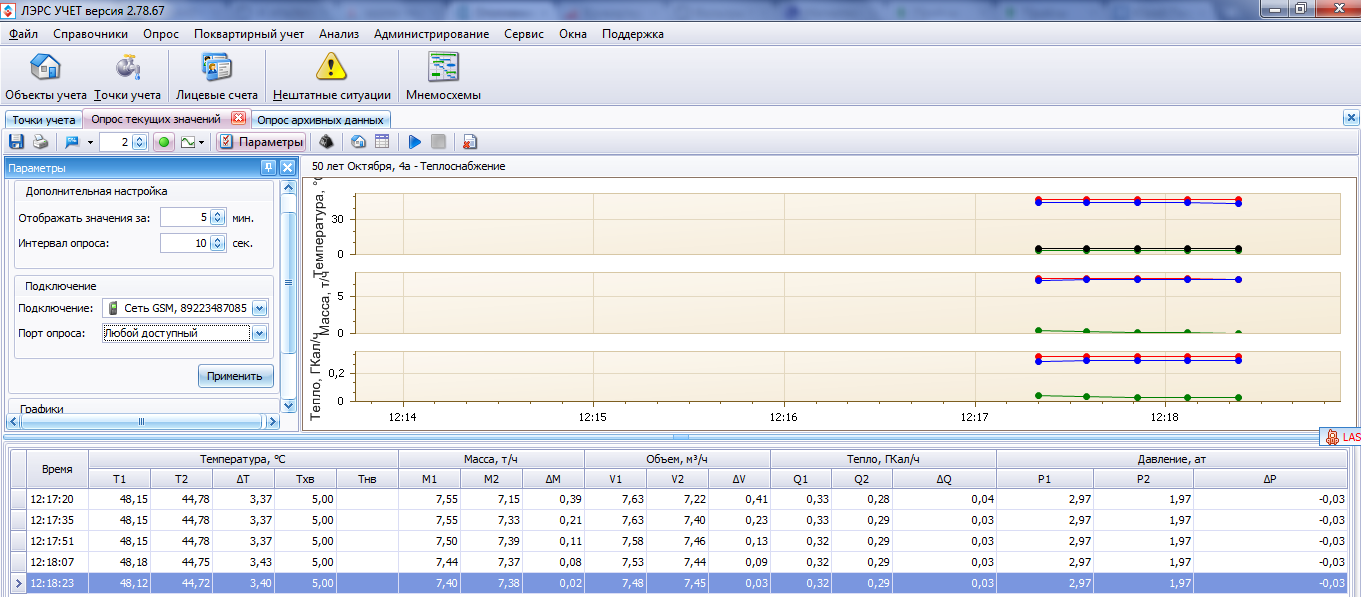Click the document with red X icon
1361x604 pixels.
click(470, 142)
